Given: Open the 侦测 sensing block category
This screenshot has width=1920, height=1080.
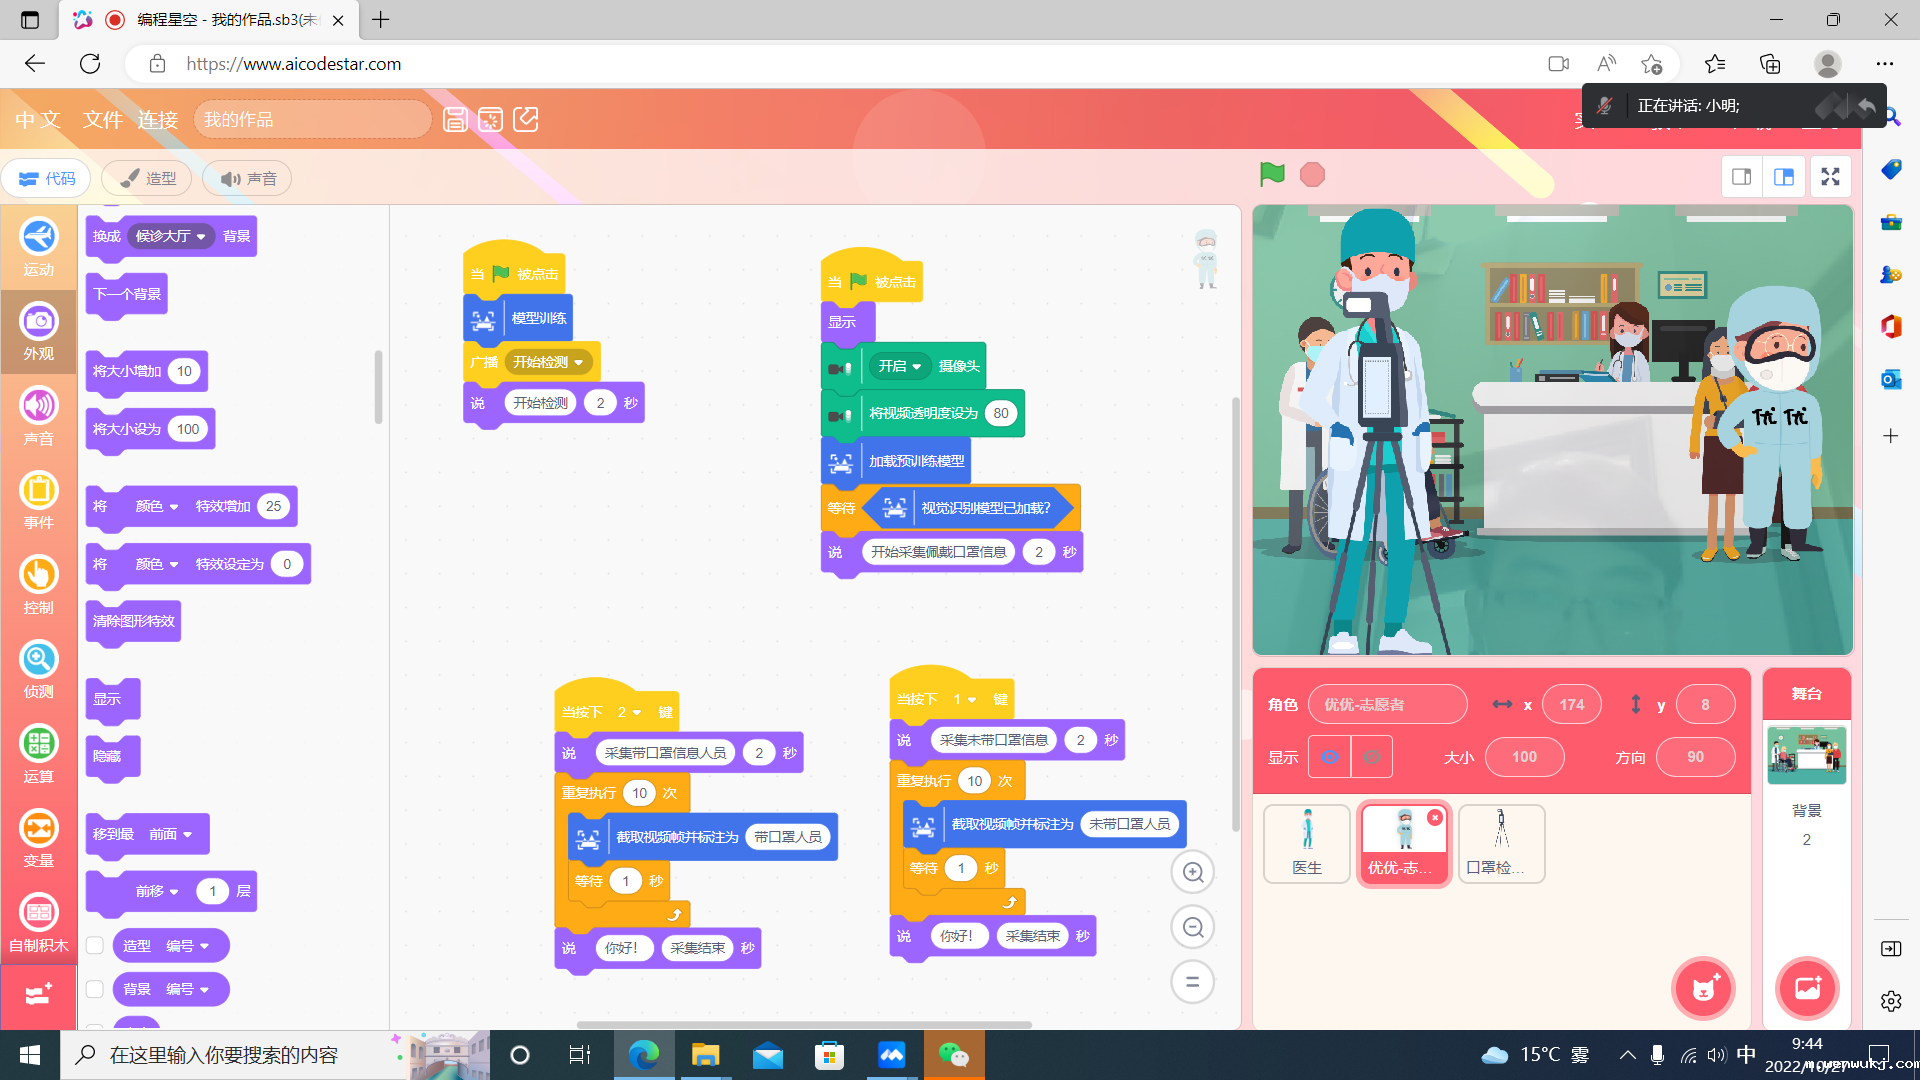Looking at the screenshot, I should 39,669.
